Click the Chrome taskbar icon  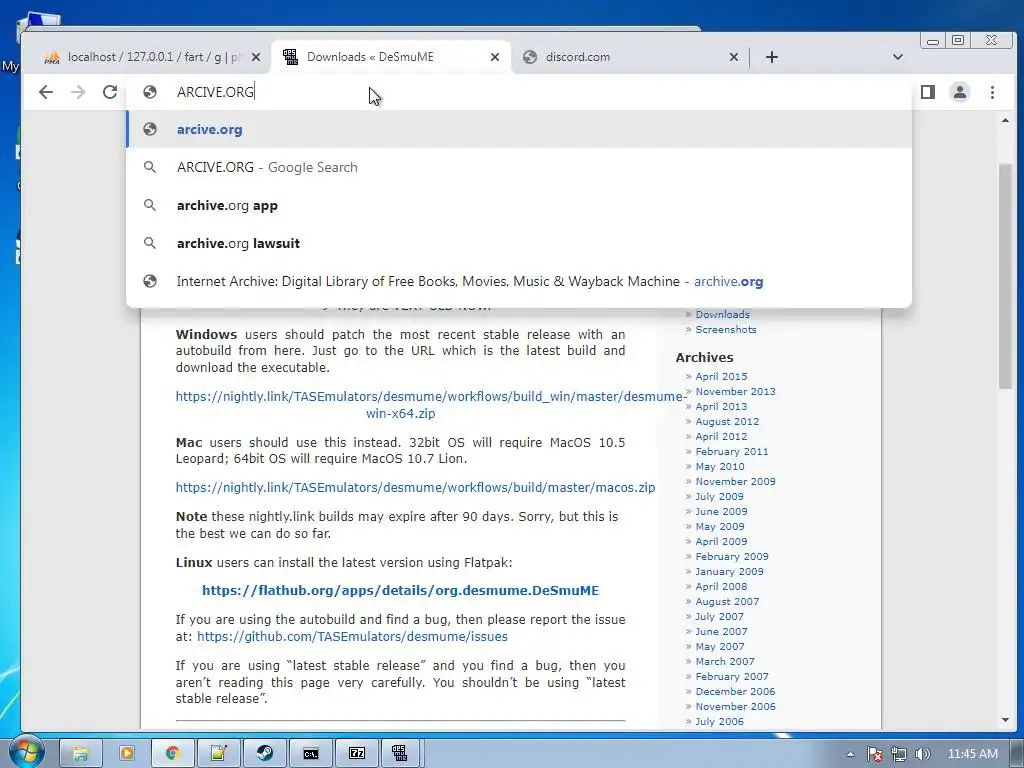(172, 754)
